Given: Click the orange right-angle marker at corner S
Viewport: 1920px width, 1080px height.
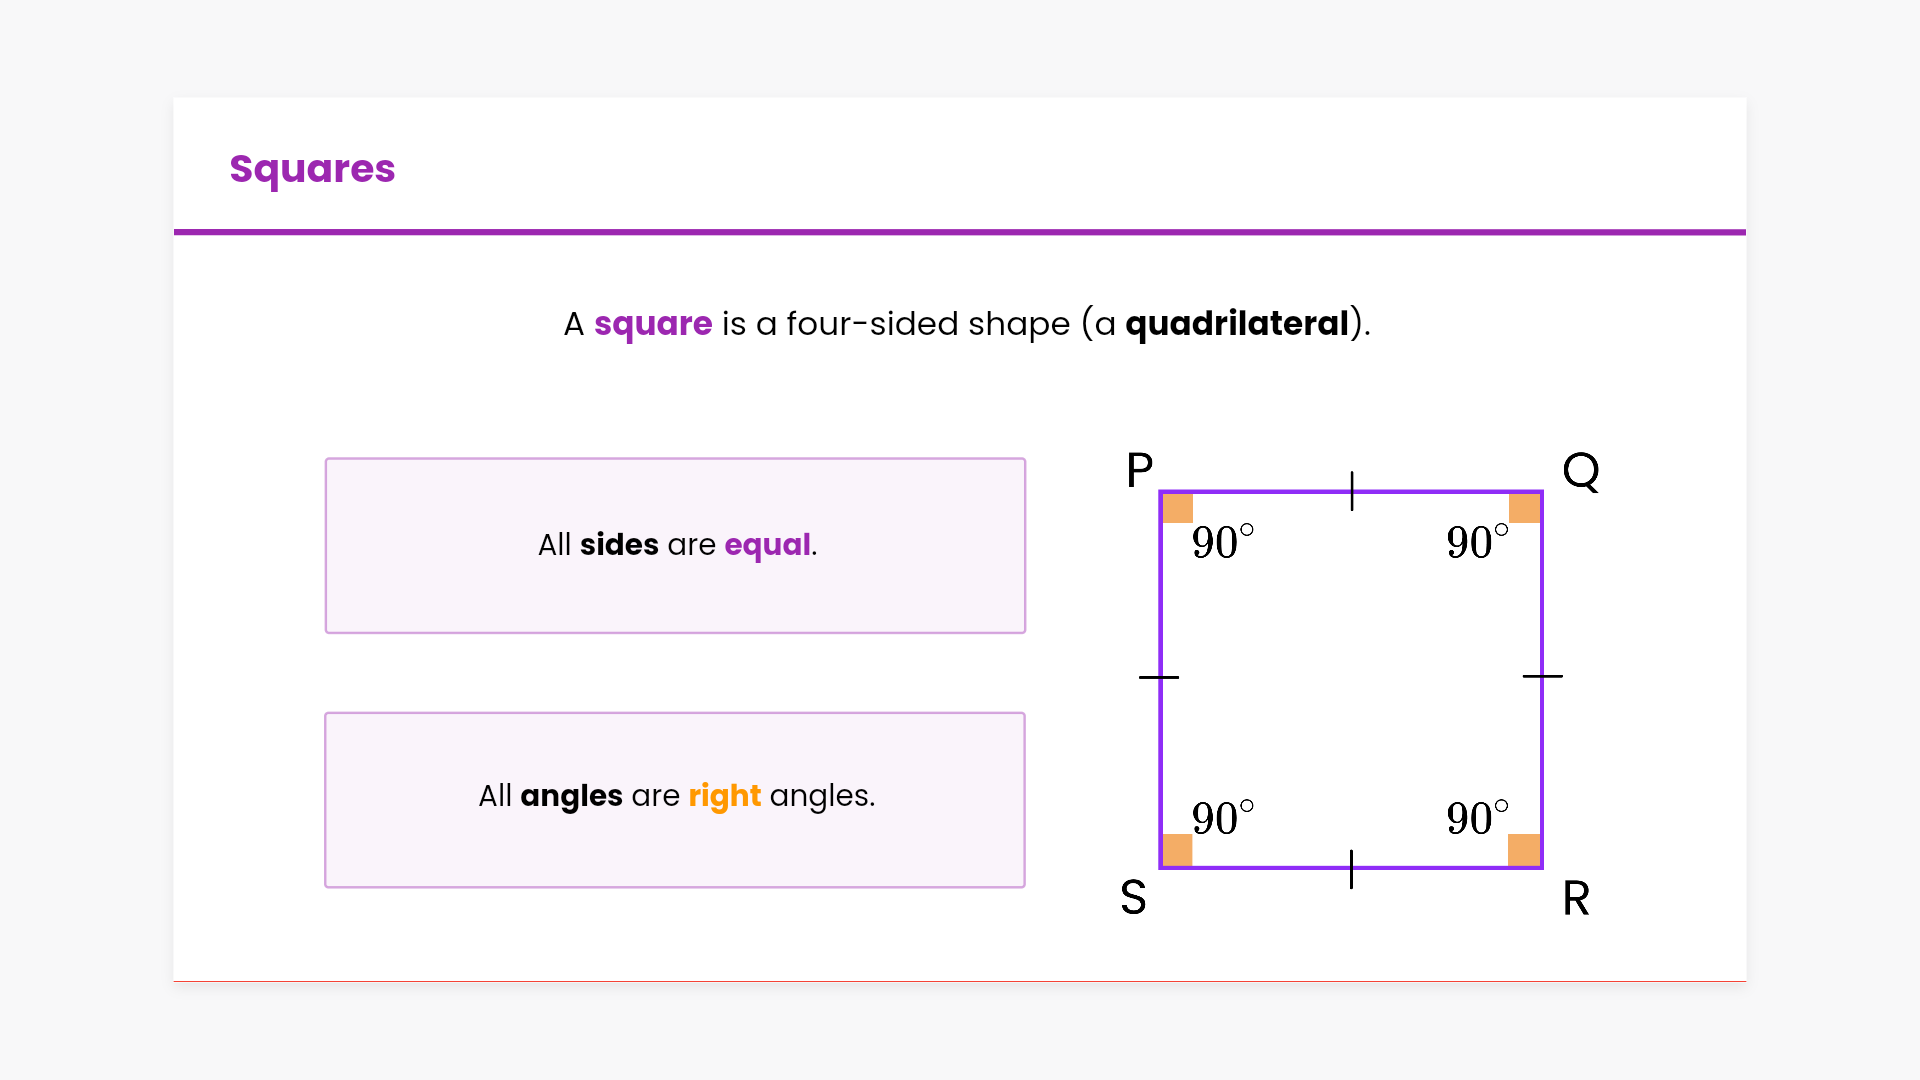Looking at the screenshot, I should (x=1178, y=850).
